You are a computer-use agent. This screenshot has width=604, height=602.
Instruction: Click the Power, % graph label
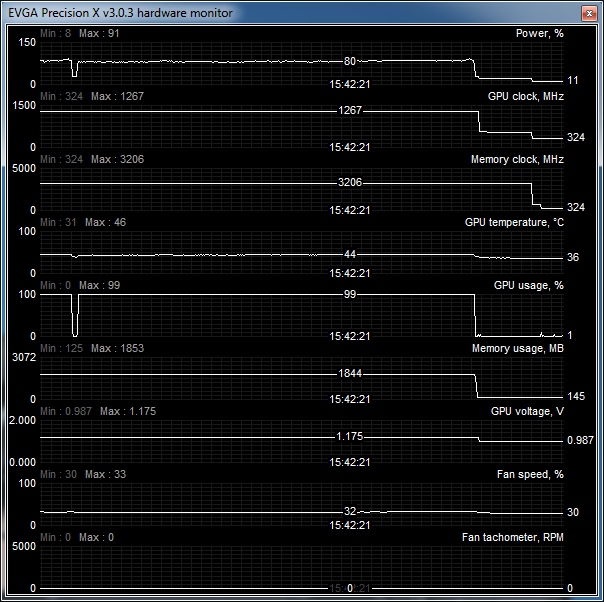click(x=532, y=33)
